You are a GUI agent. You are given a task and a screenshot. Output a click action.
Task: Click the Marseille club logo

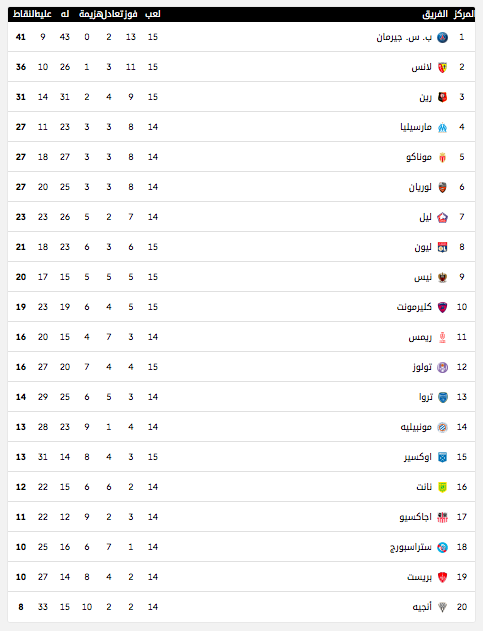(x=442, y=127)
